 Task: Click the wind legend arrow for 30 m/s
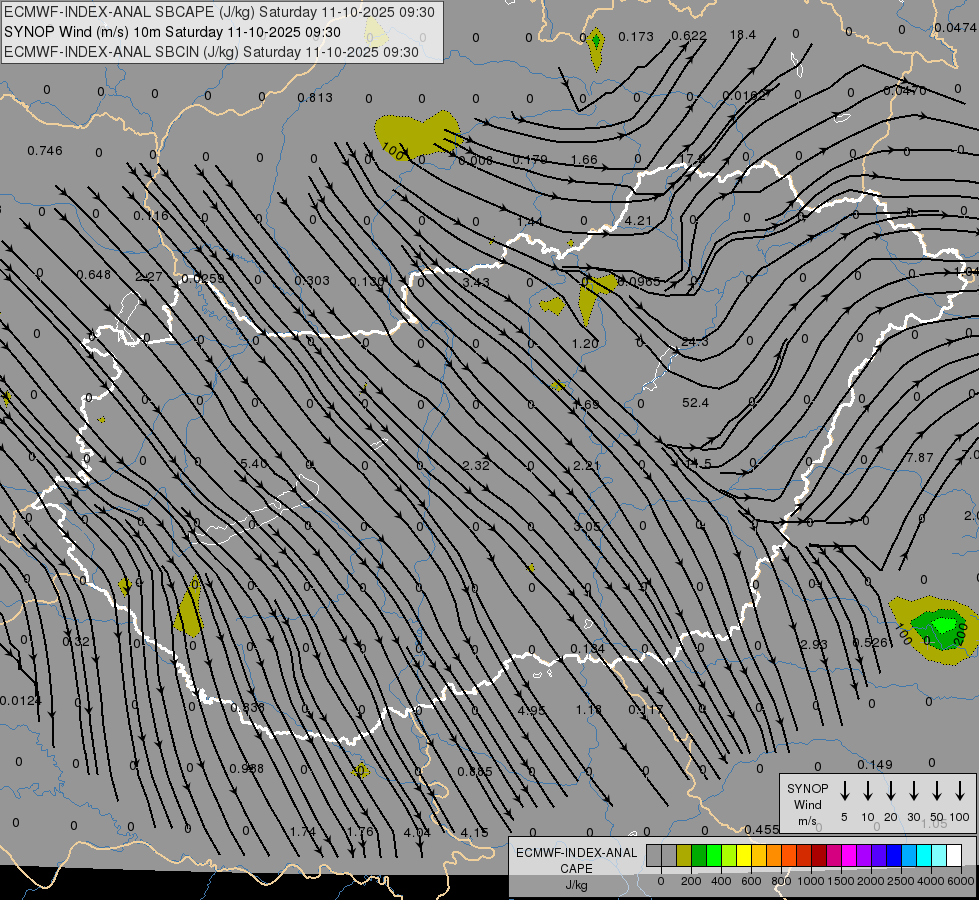pos(913,791)
